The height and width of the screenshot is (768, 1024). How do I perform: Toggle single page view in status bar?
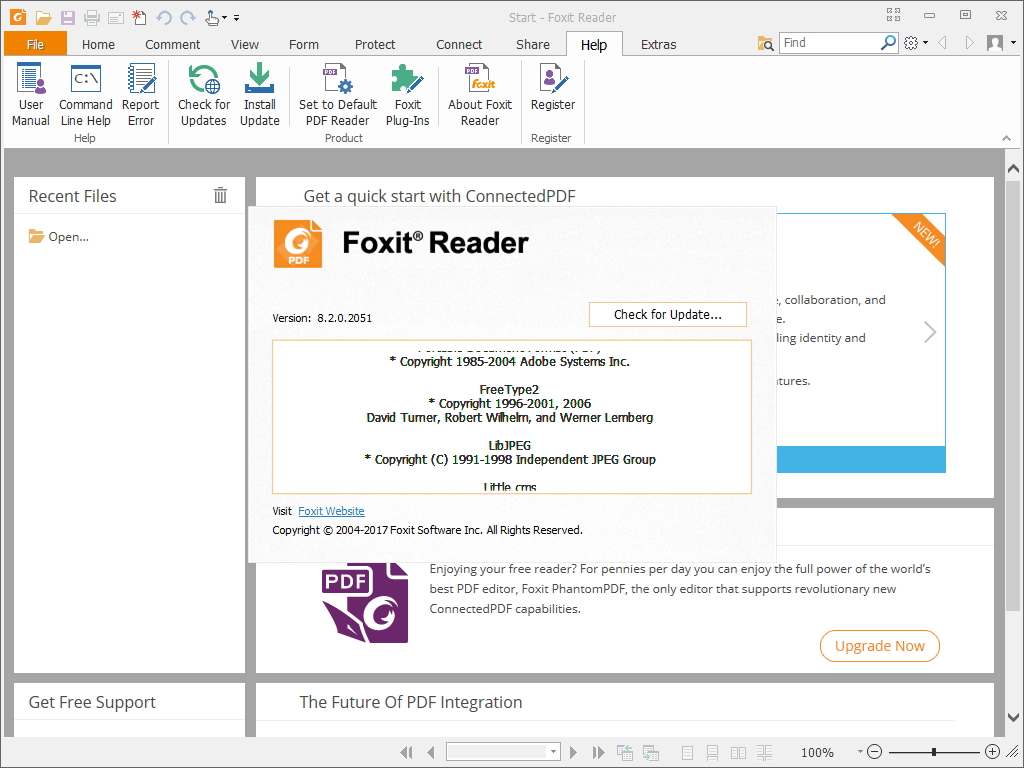tap(686, 751)
